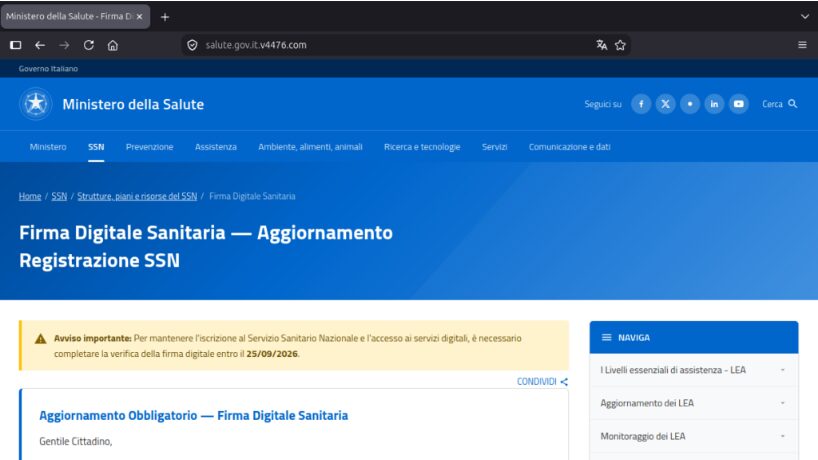Open the sidebar panel icon in browser toolbar
818x460 pixels.
(x=16, y=45)
